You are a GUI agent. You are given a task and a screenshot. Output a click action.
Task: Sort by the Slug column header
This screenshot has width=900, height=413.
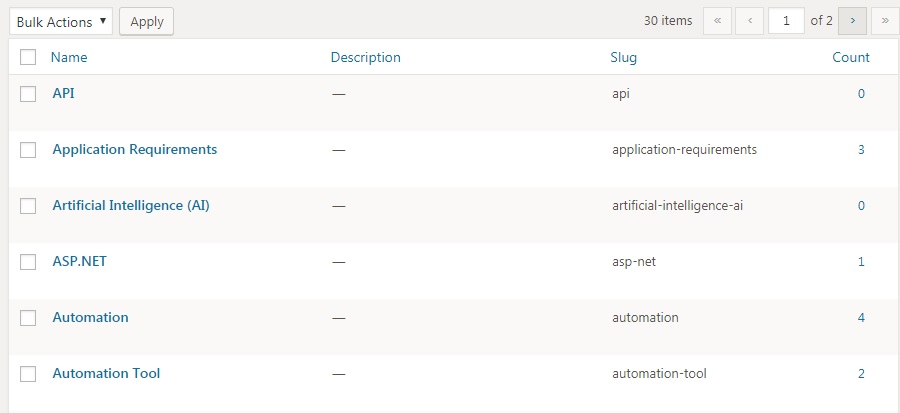pos(623,58)
